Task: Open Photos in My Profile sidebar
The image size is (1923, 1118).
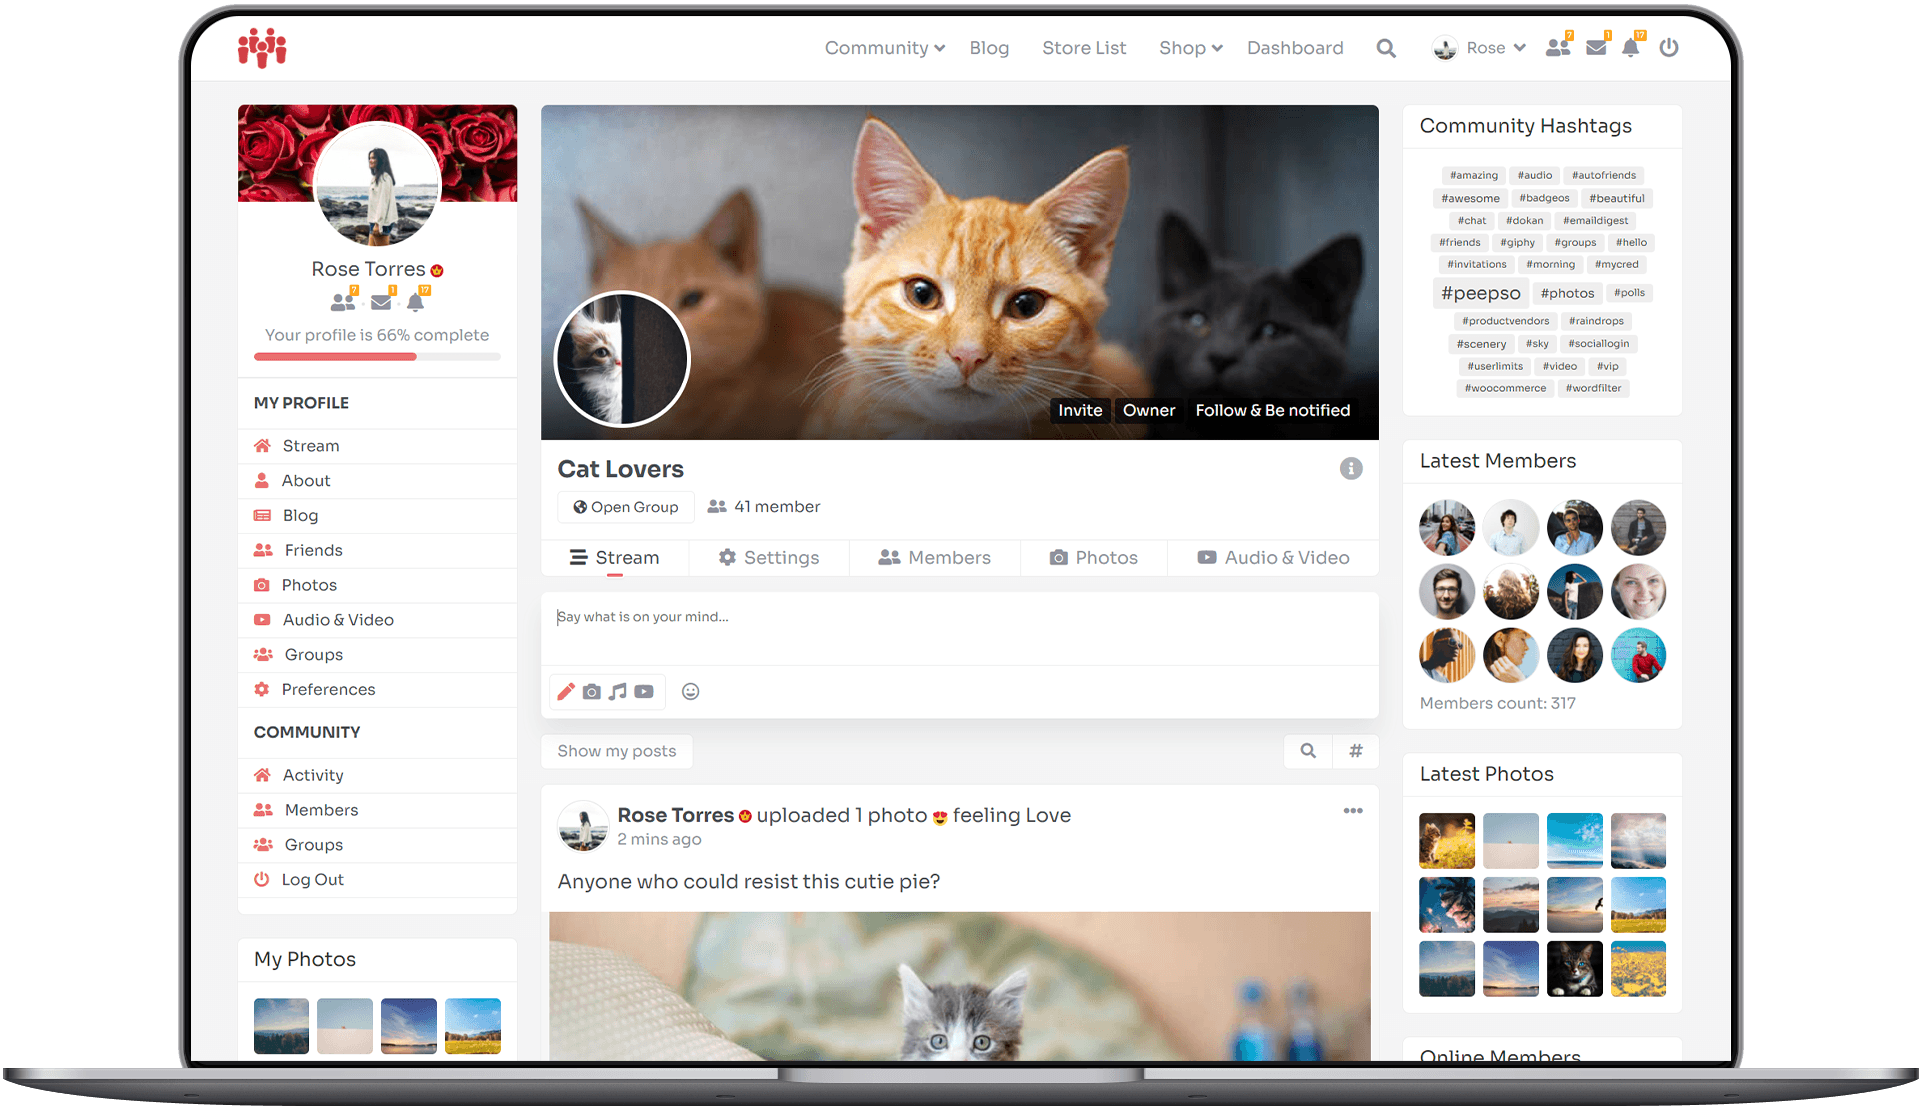Action: tap(377, 585)
